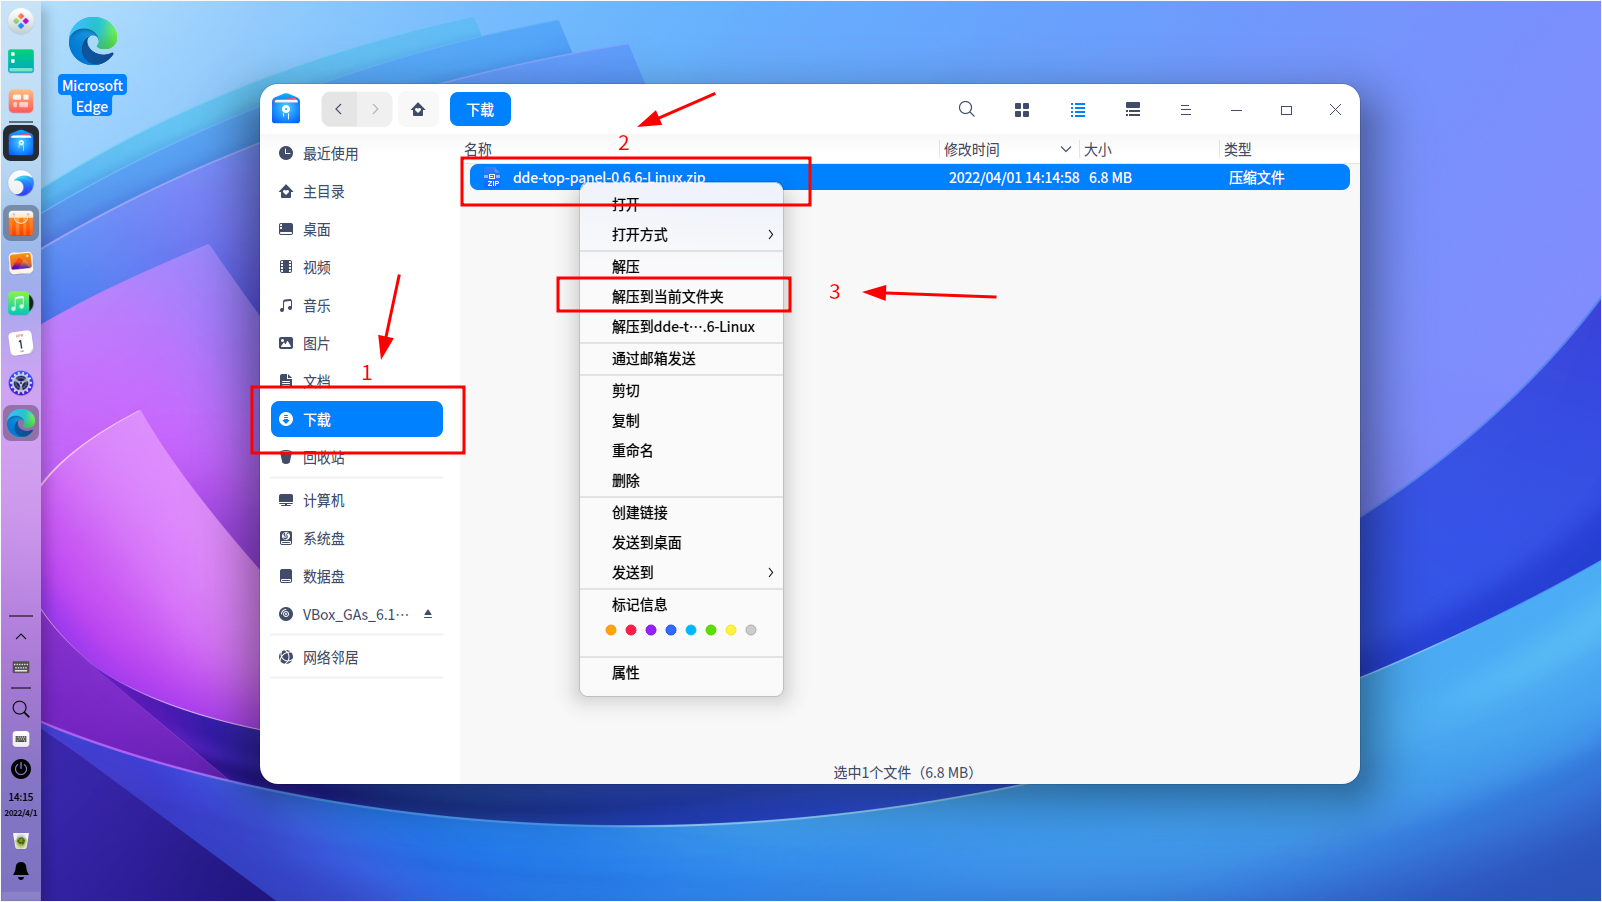Open the file manager search icon

coord(966,110)
